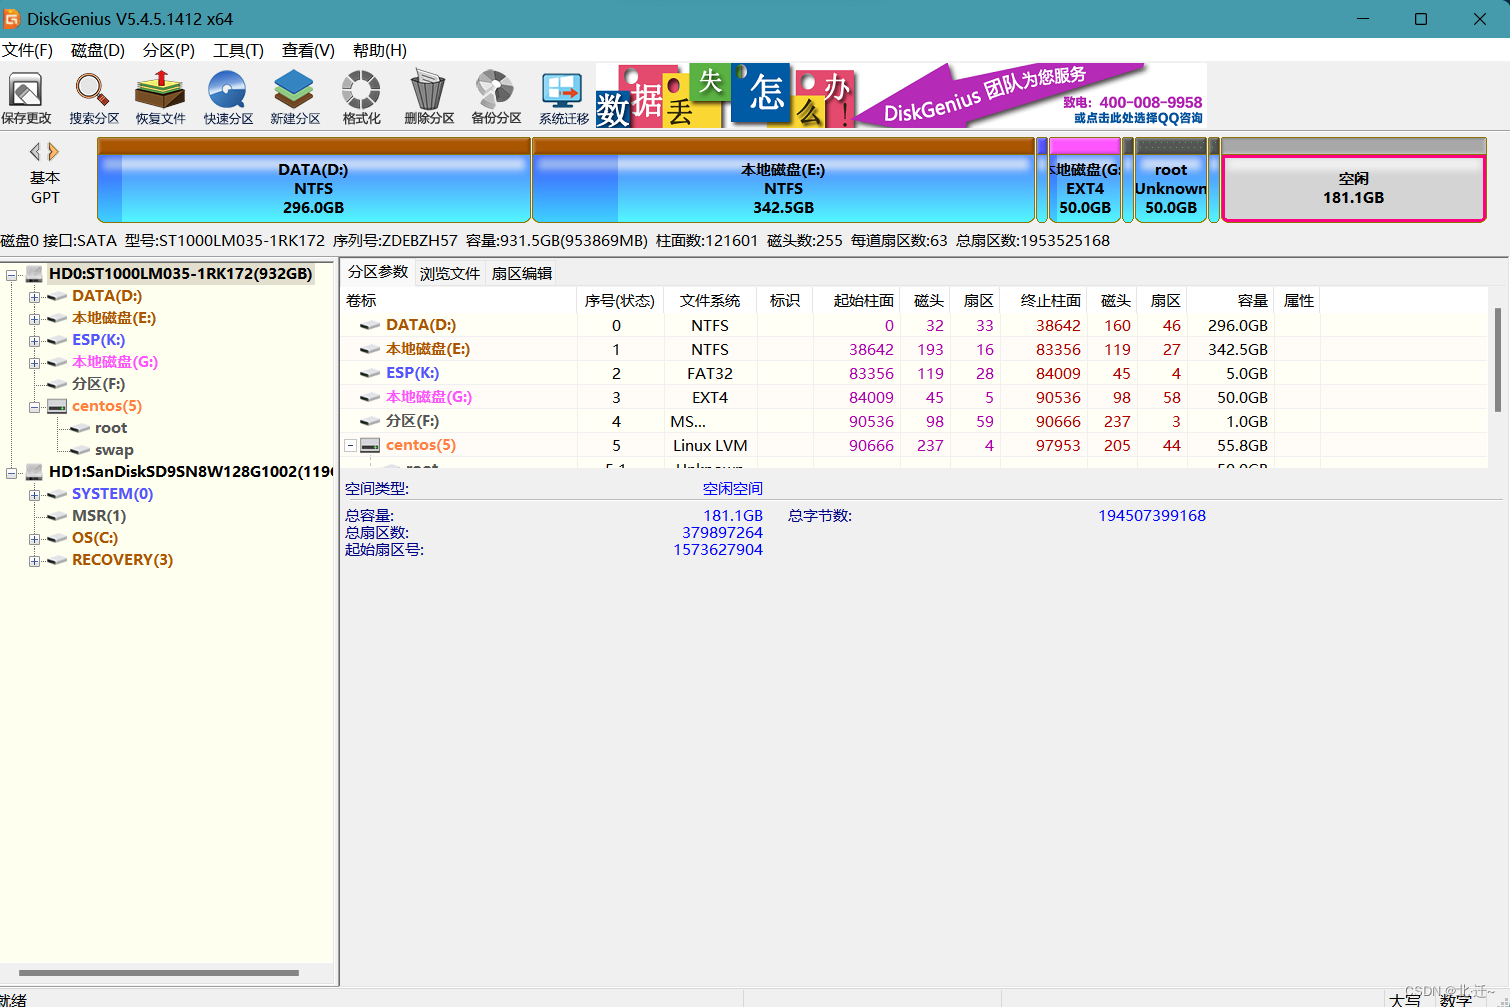Expand the OS(C:) node in sidebar
This screenshot has height=1007, width=1510.
(34, 538)
